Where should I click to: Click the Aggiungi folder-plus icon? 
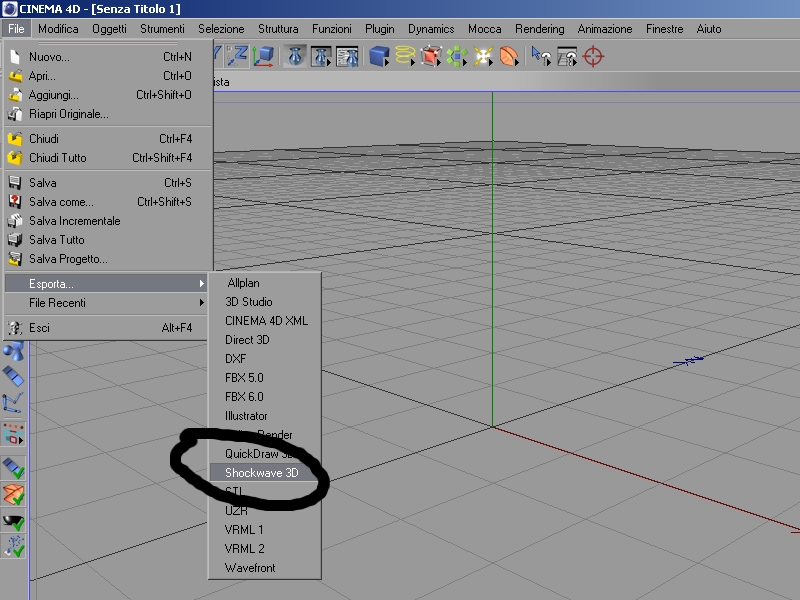(x=15, y=95)
